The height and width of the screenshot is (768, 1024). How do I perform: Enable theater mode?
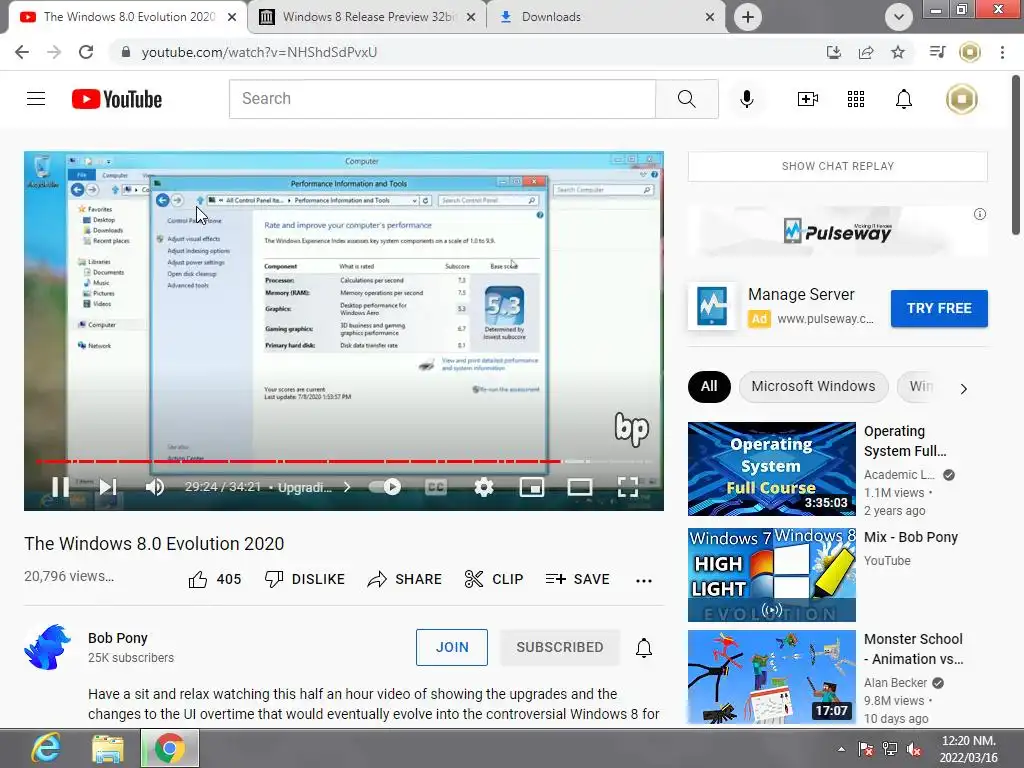pos(579,487)
